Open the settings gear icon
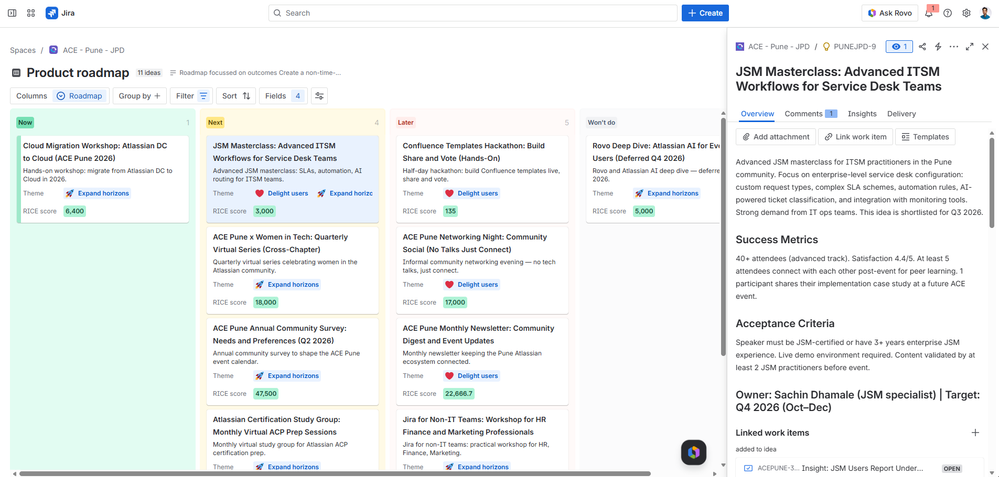Viewport: 999px width, 477px height. (967, 13)
